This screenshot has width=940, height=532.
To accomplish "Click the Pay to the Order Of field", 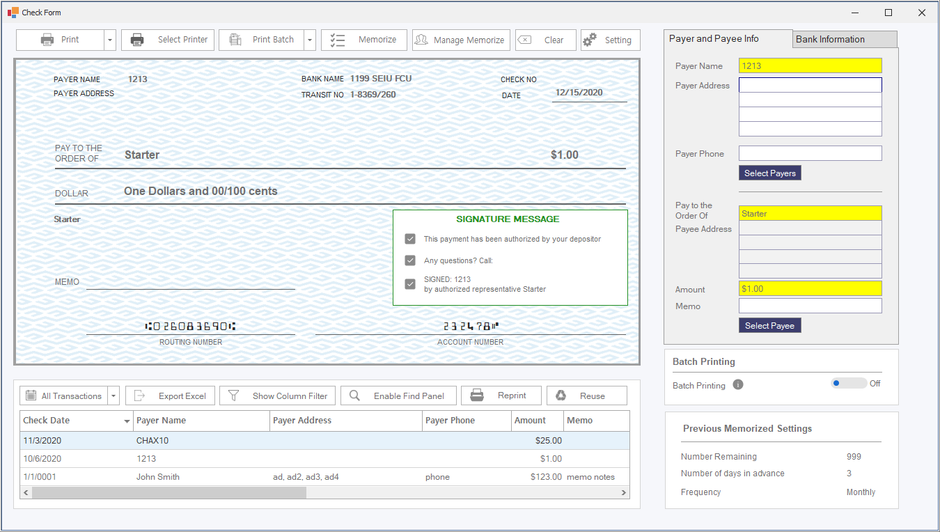I will pos(811,214).
